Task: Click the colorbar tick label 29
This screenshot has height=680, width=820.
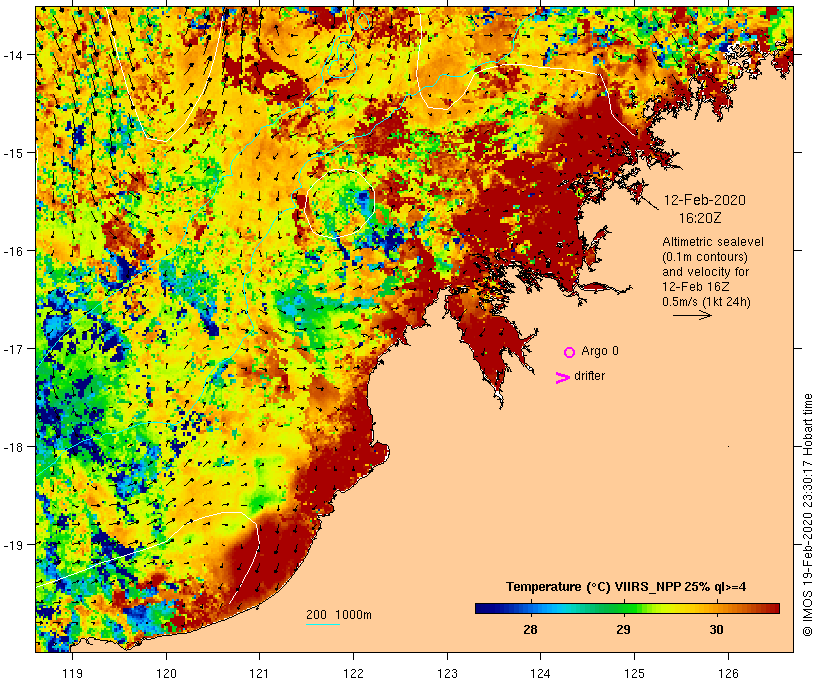Action: 623,629
